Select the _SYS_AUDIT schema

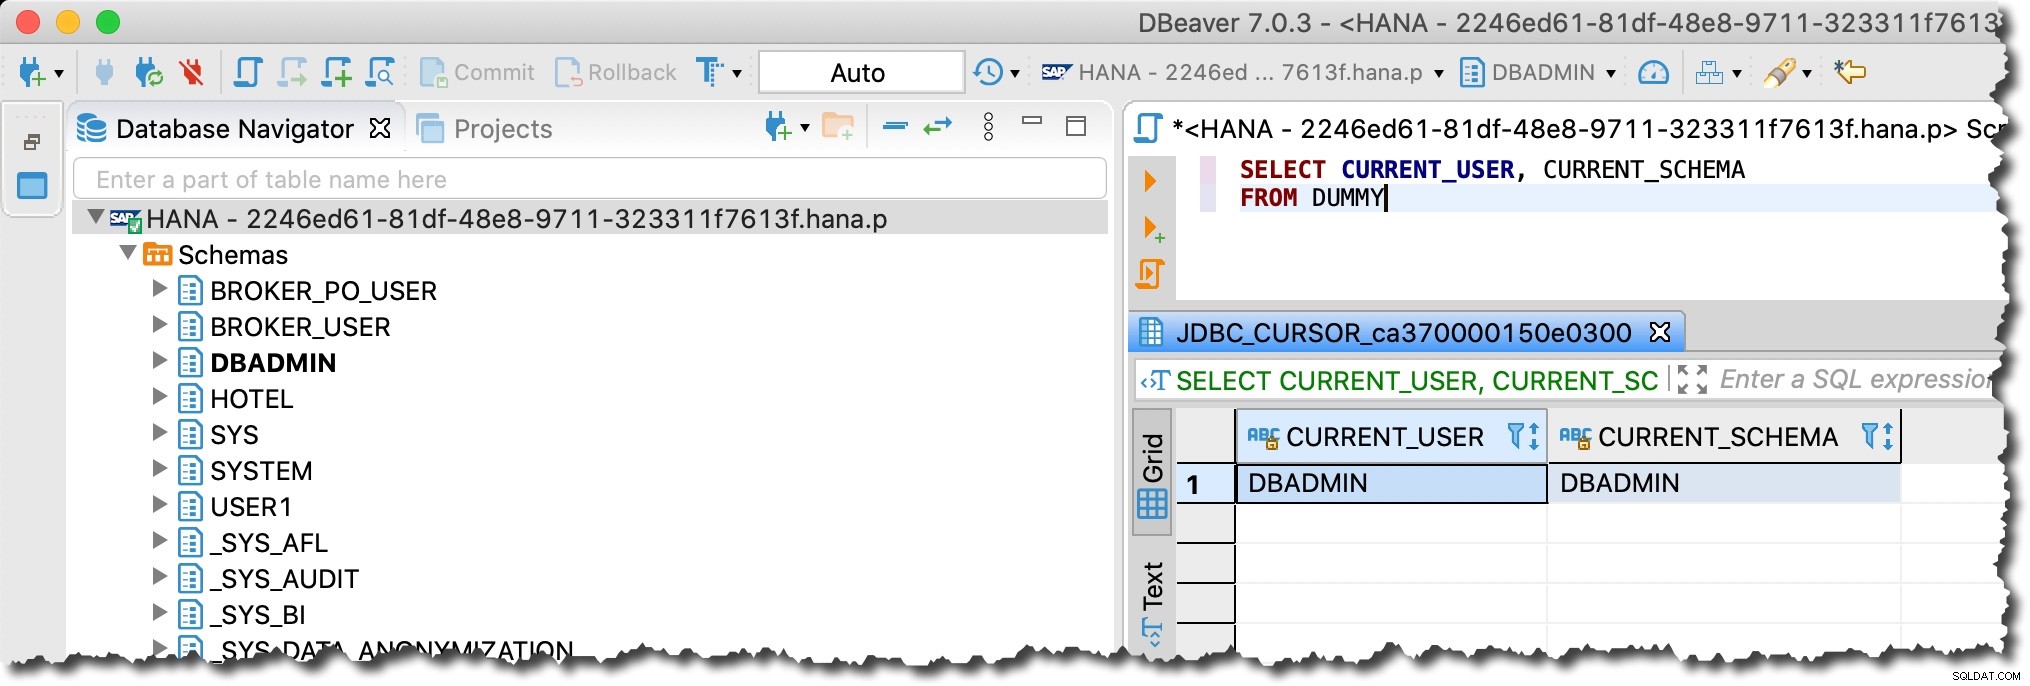(284, 579)
